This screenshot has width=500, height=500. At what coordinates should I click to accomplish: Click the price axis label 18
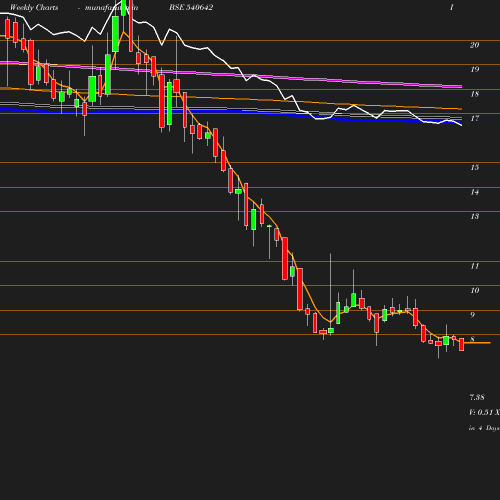point(475,94)
